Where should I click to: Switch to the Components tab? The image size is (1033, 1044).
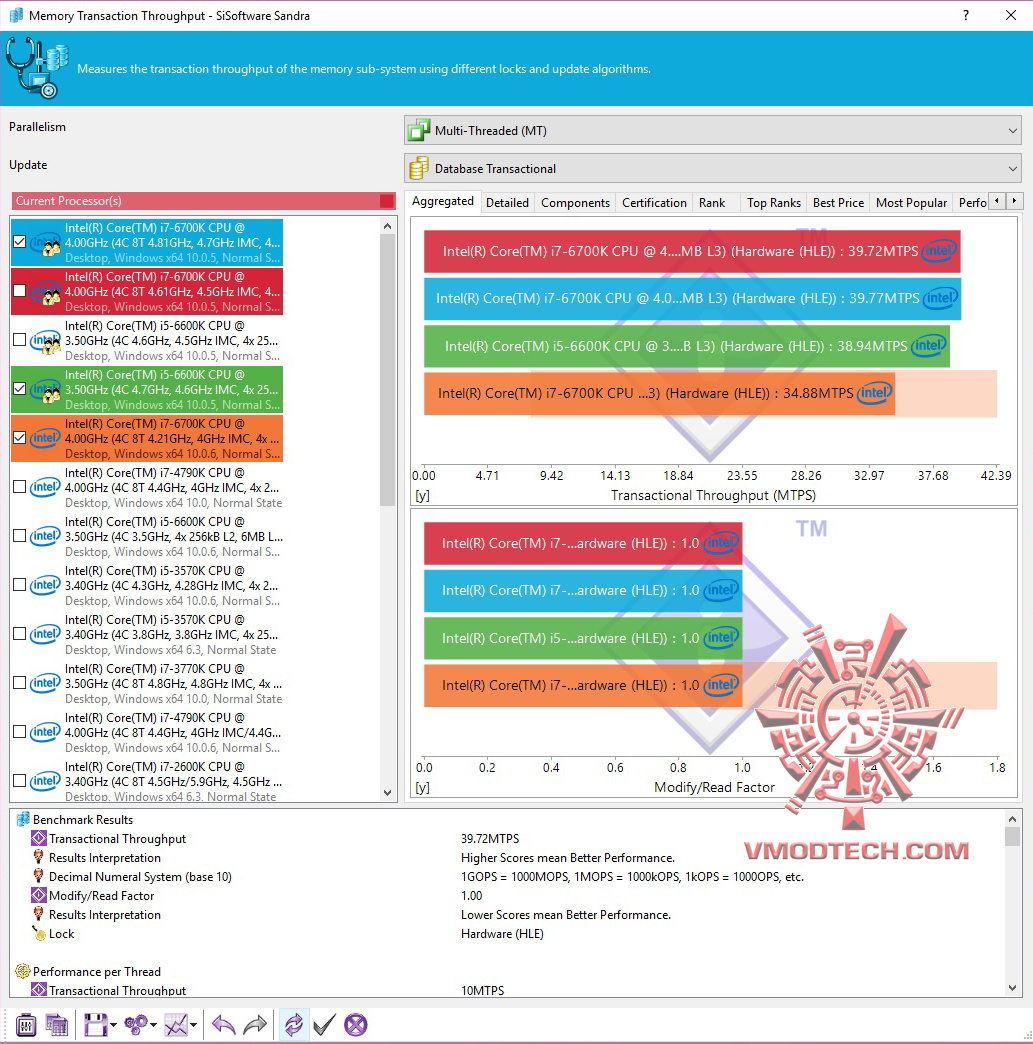(575, 202)
